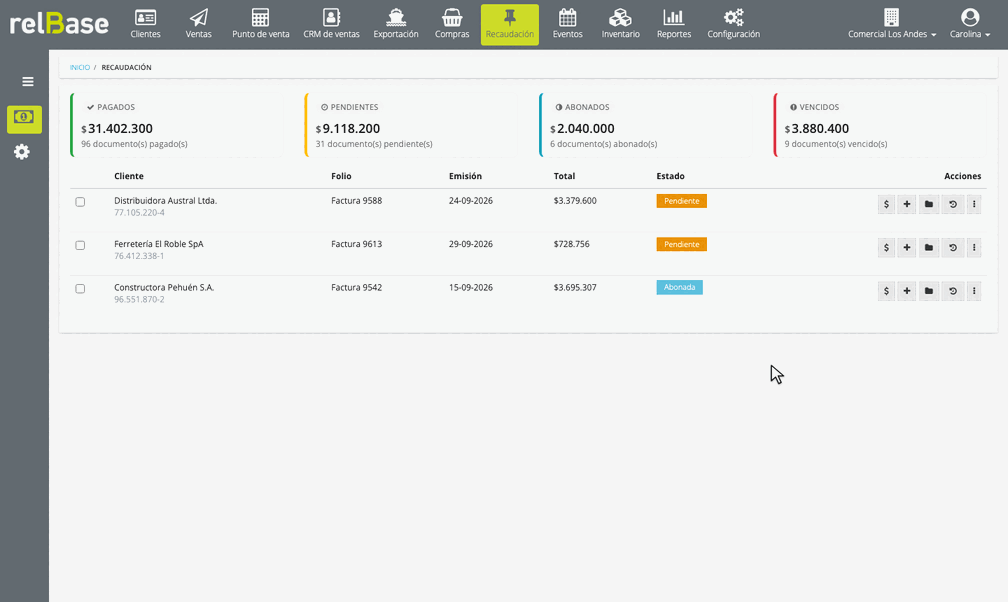Click the plus icon for Factura 9542
This screenshot has height=602, width=1008.
(906, 291)
